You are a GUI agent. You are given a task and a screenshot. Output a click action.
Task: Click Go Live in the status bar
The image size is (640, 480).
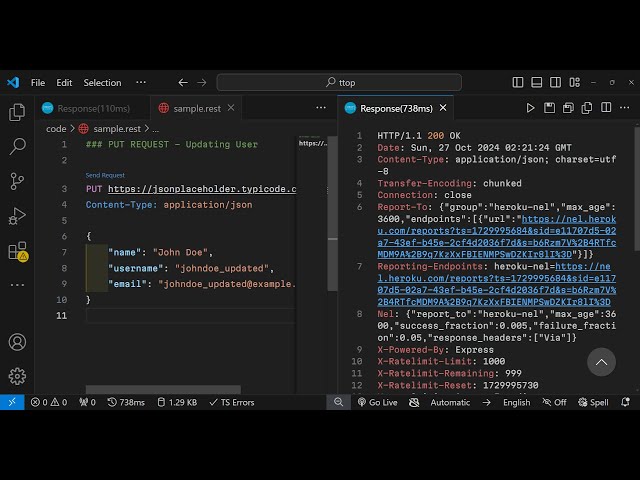tap(376, 402)
